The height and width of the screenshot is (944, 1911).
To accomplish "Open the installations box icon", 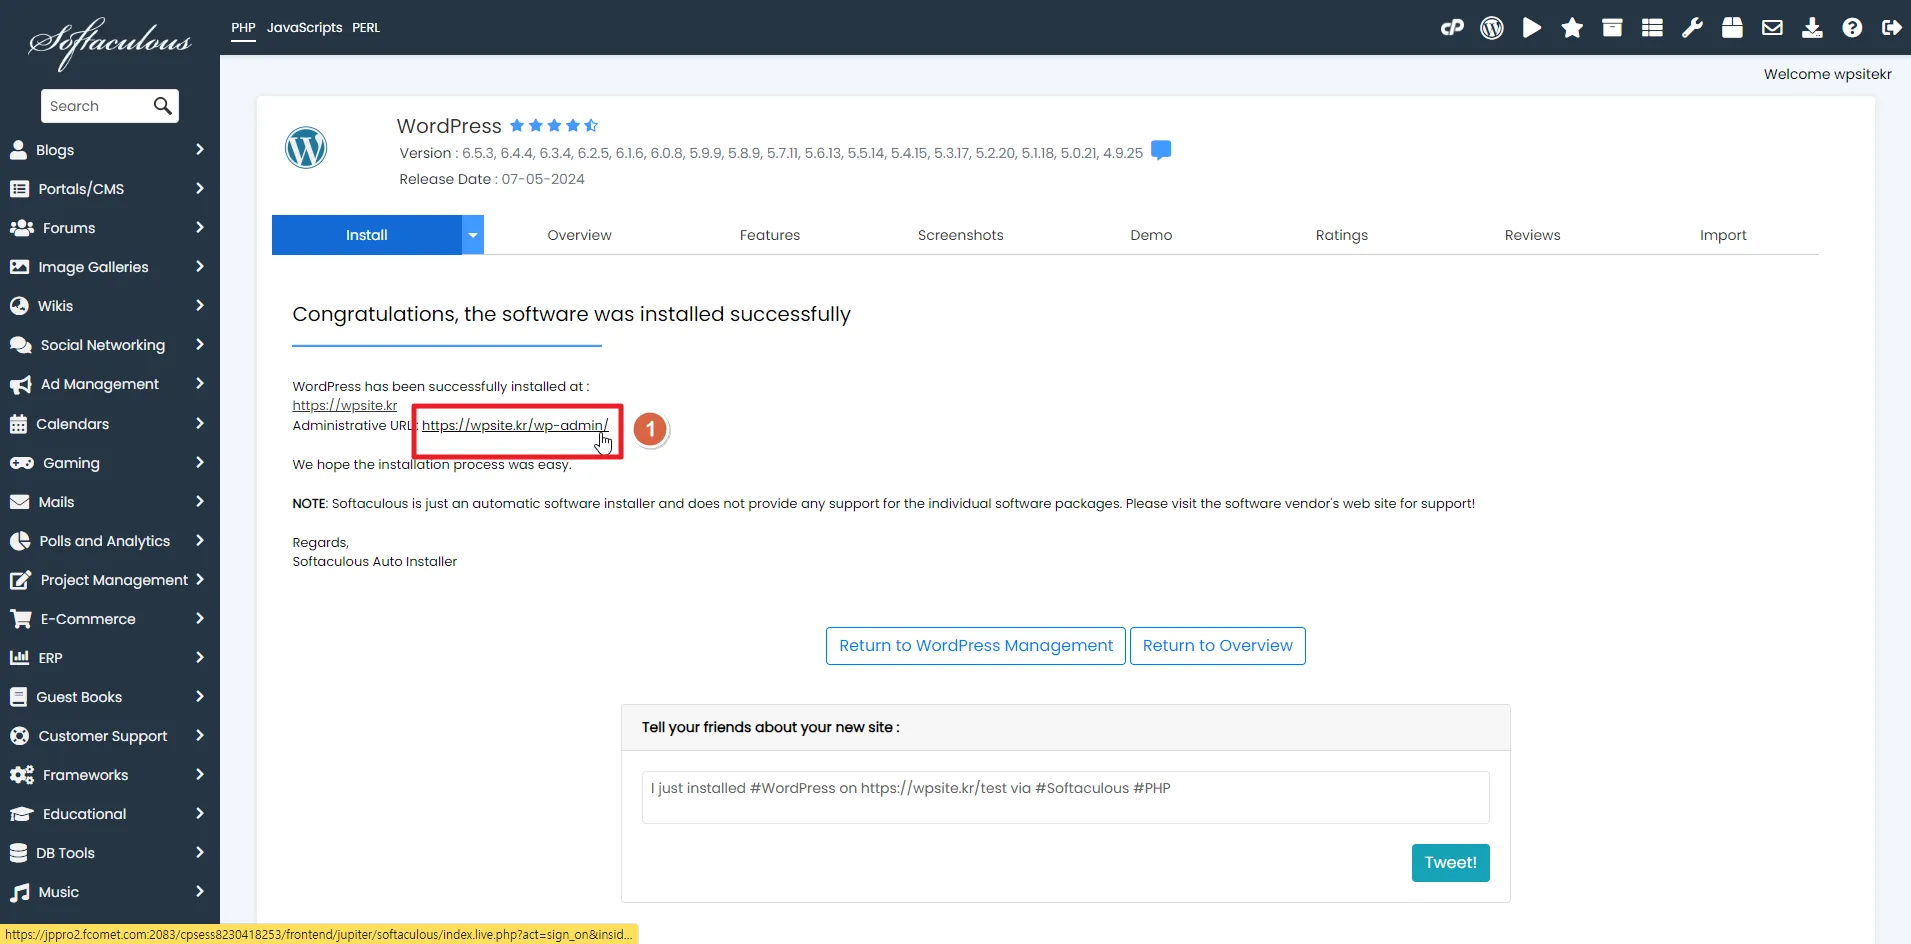I will tap(1612, 28).
